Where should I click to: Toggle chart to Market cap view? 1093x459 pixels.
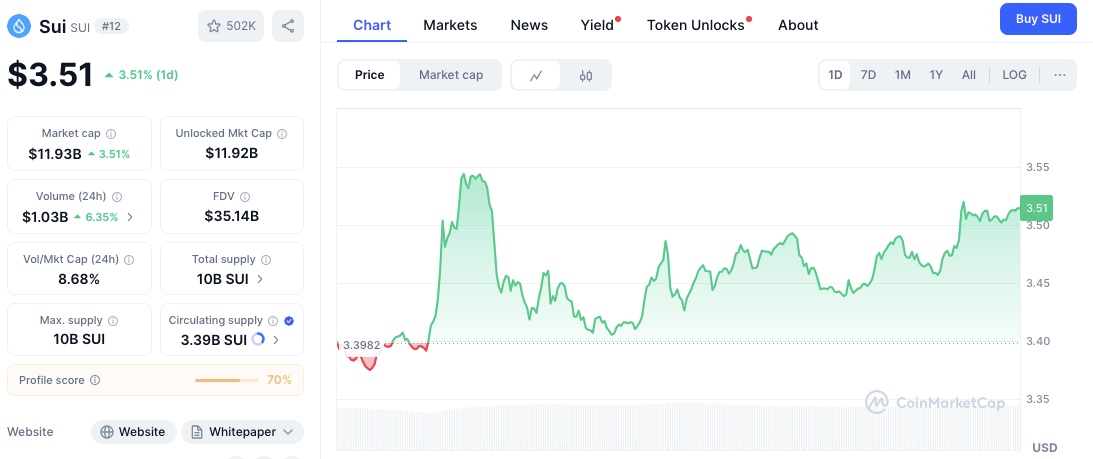pos(451,75)
